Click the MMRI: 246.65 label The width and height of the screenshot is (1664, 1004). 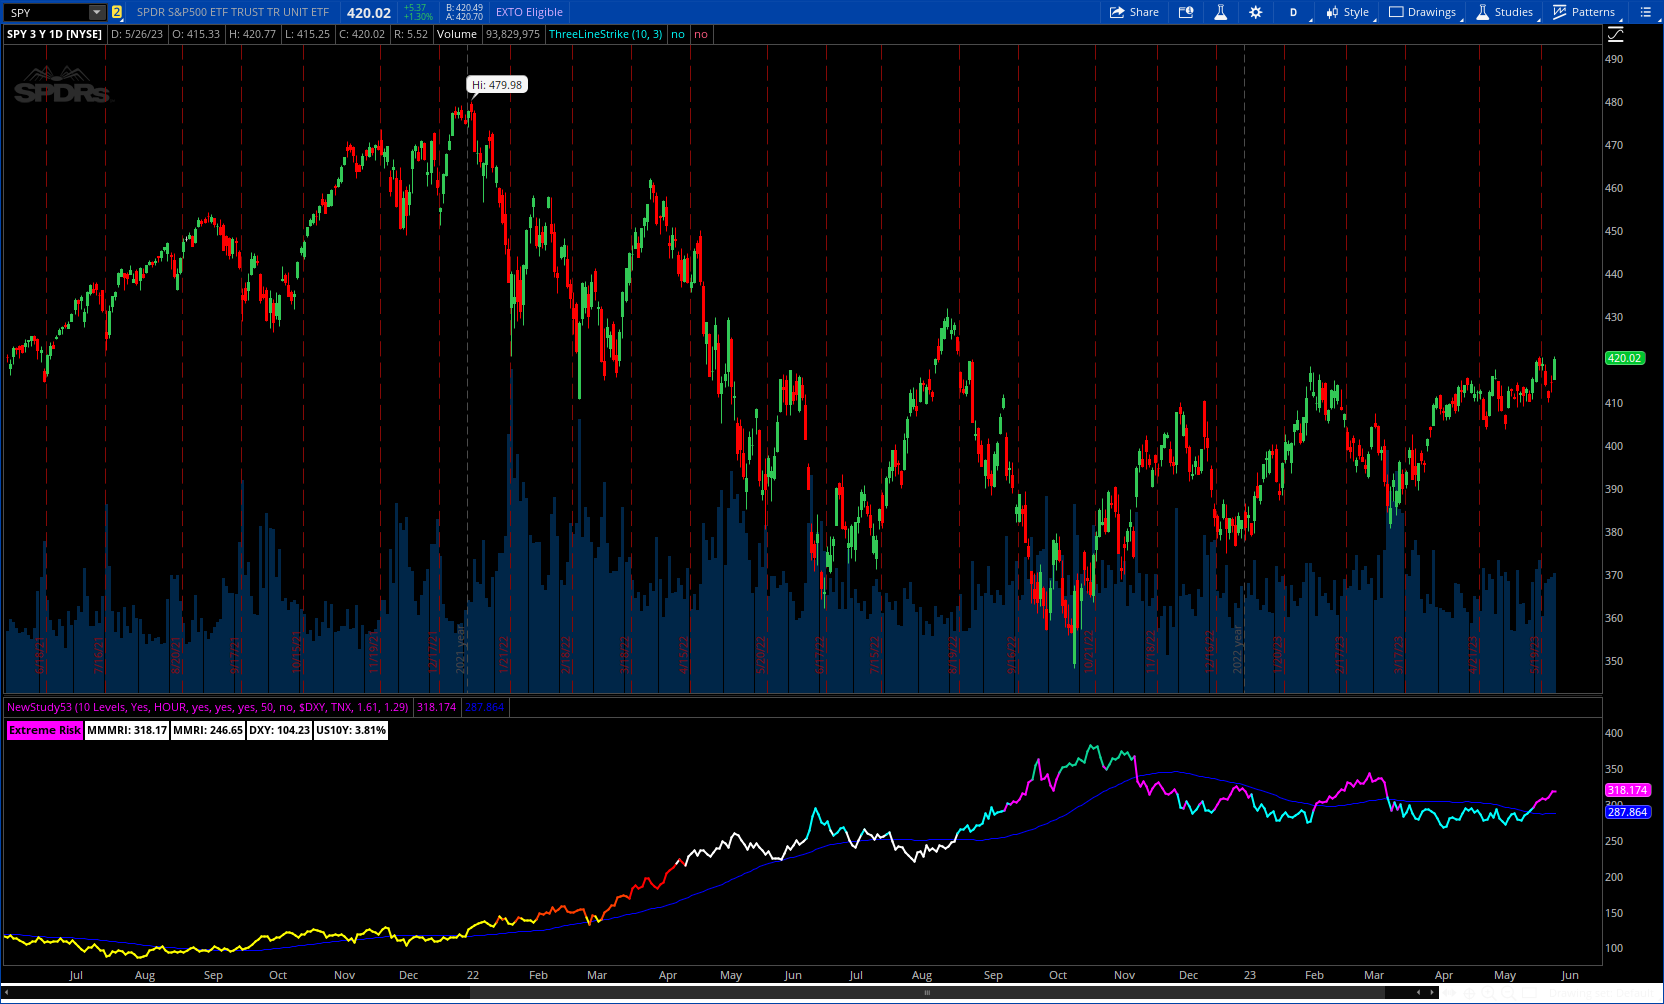pos(208,730)
